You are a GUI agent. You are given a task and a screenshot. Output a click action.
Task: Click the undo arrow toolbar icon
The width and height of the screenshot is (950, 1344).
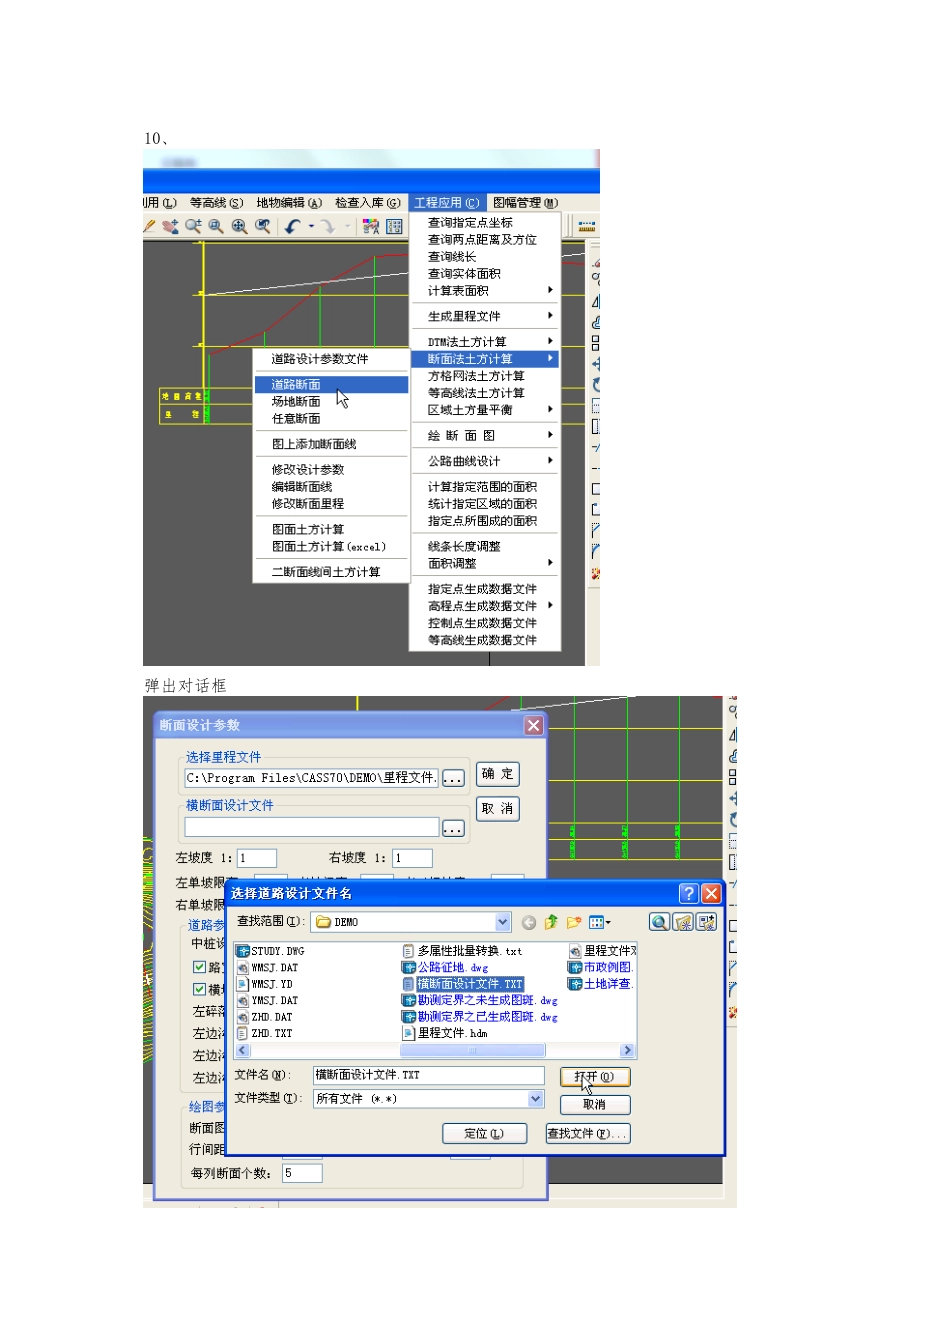click(x=293, y=227)
